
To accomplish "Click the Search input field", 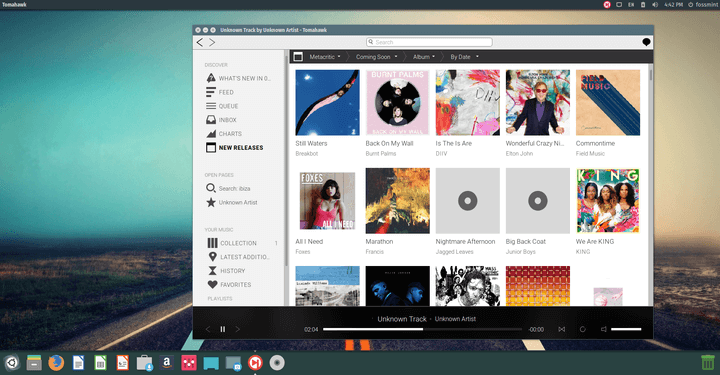I will 429,42.
